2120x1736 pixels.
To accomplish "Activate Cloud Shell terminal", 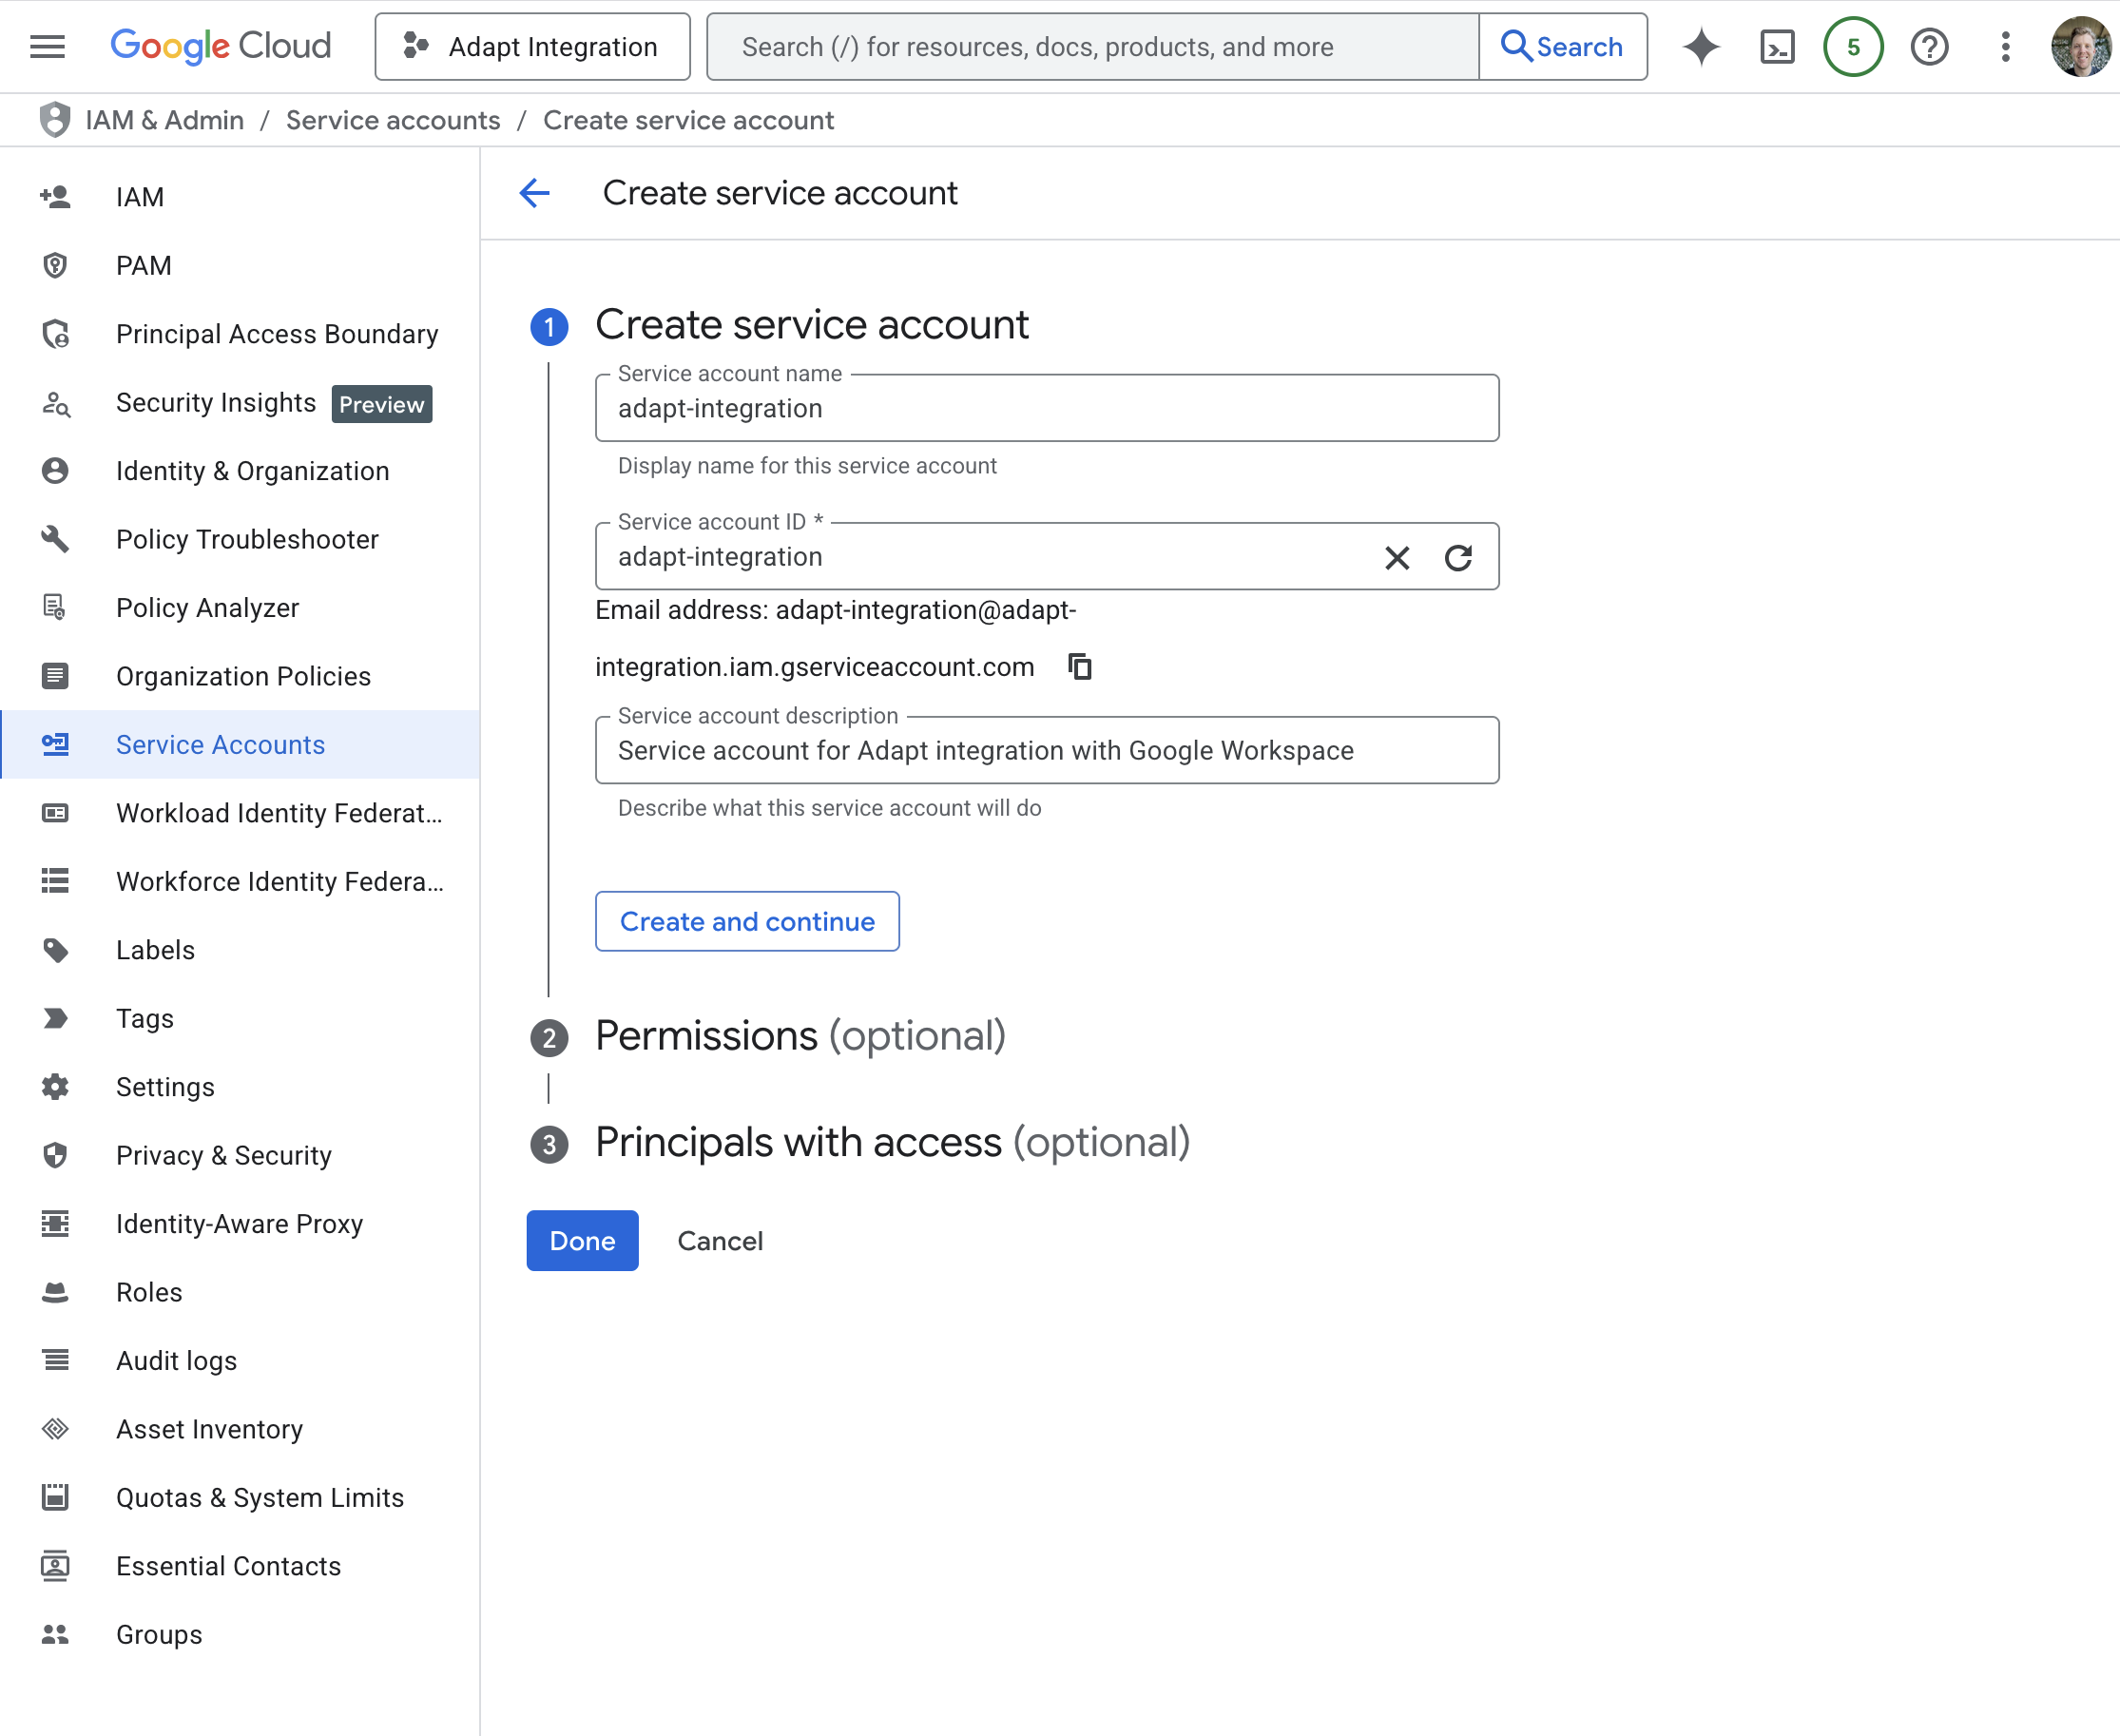I will [x=1777, y=46].
